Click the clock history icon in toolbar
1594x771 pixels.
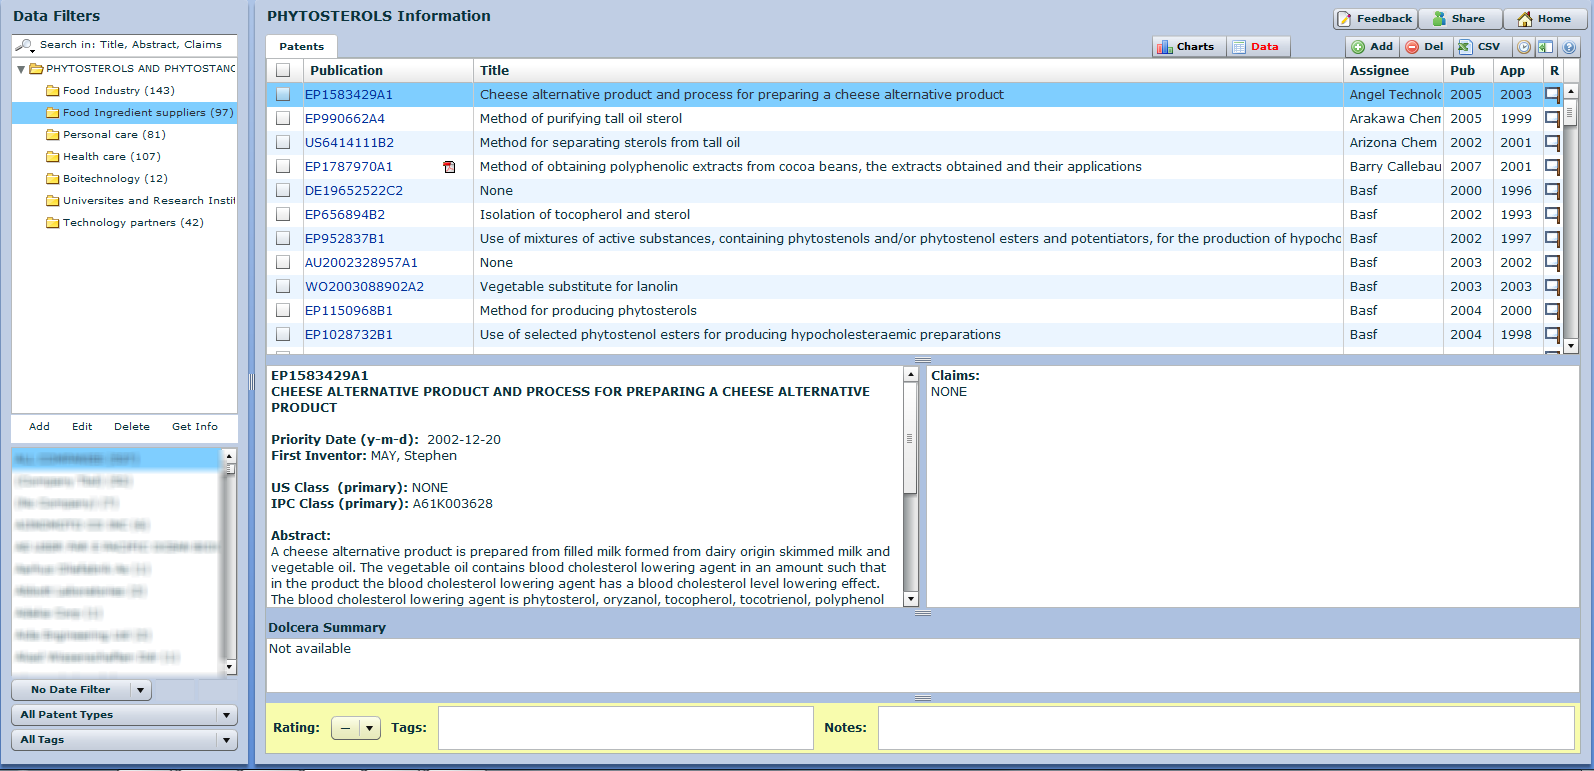[1523, 47]
